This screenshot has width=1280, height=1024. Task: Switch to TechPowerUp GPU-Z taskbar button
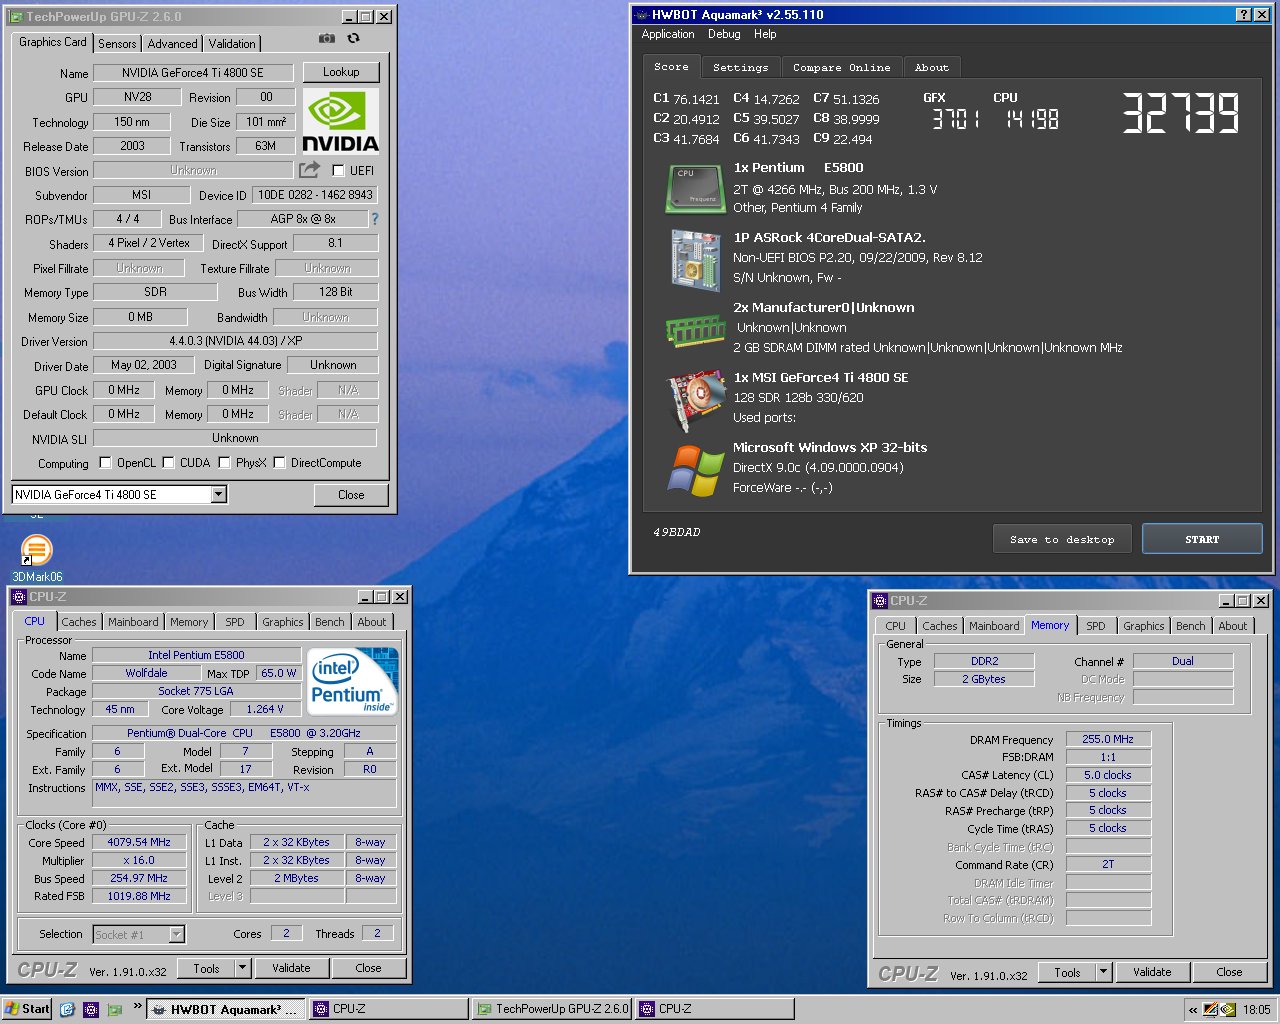click(x=551, y=1009)
